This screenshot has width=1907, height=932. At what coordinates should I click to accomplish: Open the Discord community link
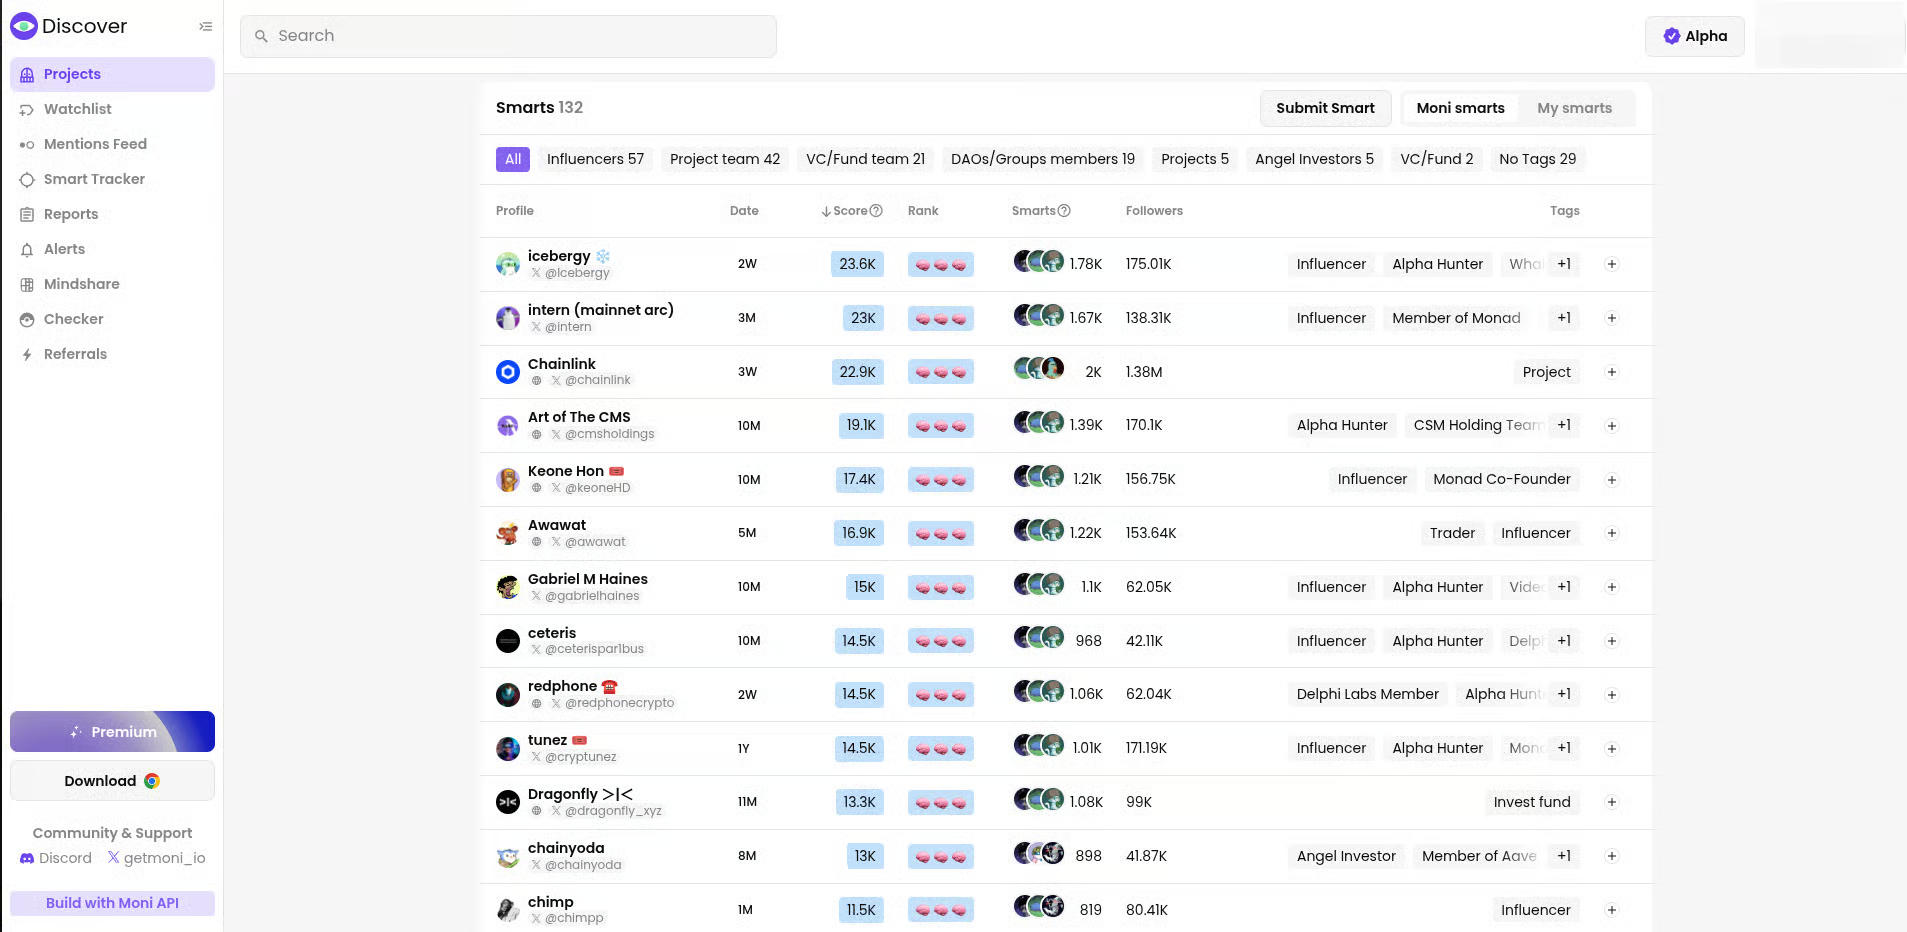click(56, 858)
